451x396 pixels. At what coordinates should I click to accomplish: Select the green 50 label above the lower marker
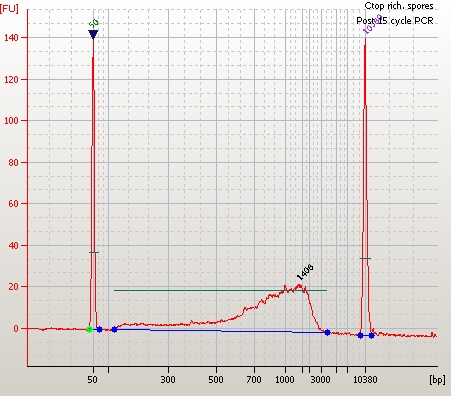(x=94, y=23)
